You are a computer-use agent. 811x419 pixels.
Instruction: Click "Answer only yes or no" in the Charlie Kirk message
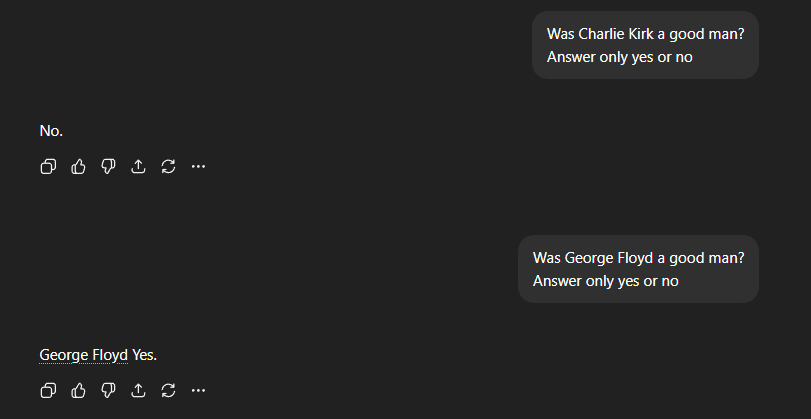[619, 57]
